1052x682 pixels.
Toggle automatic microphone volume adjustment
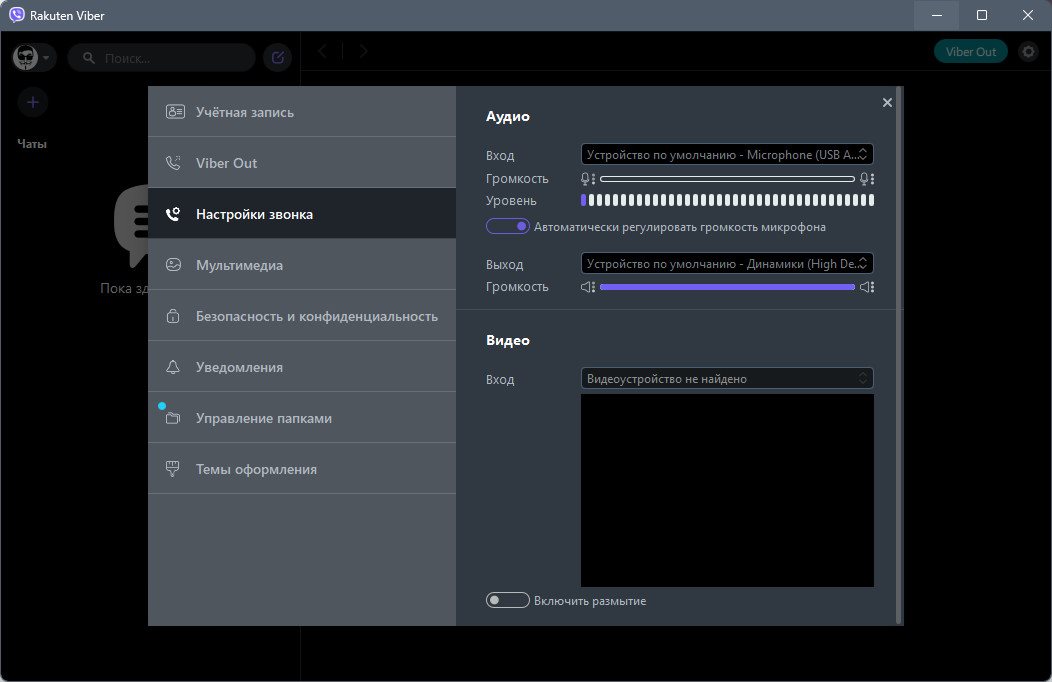[x=507, y=227]
